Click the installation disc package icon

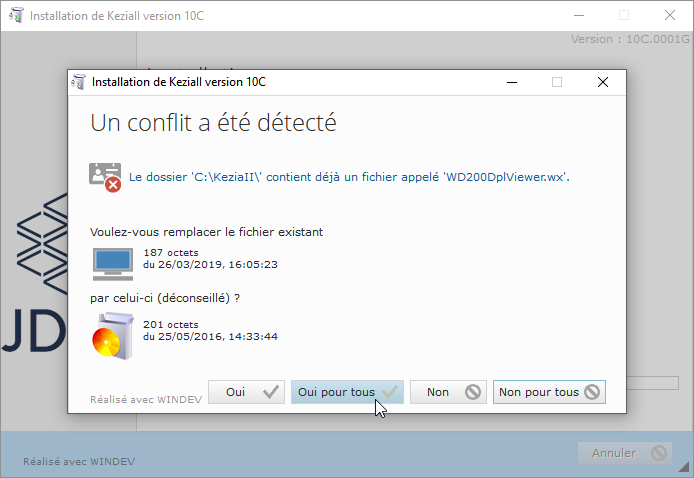pos(111,335)
